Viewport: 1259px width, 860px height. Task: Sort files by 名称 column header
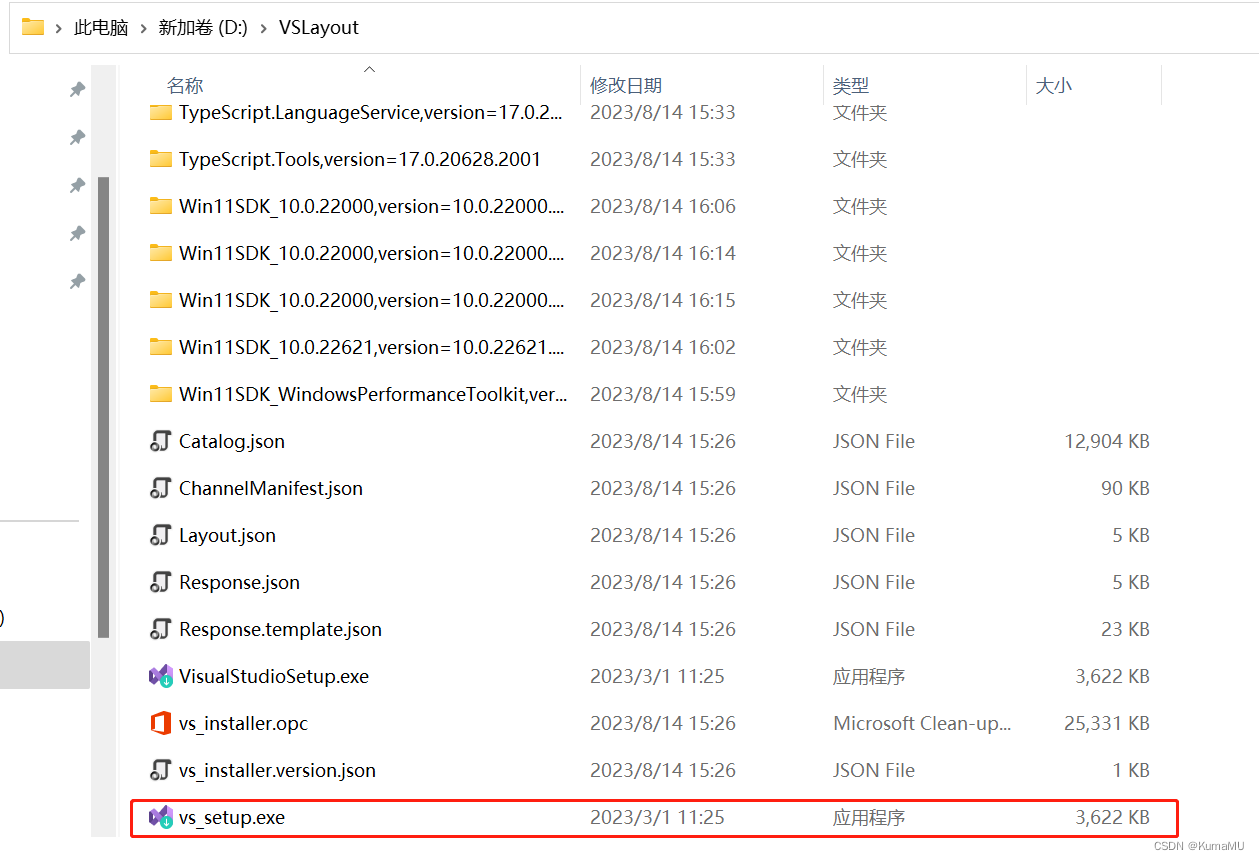click(185, 86)
